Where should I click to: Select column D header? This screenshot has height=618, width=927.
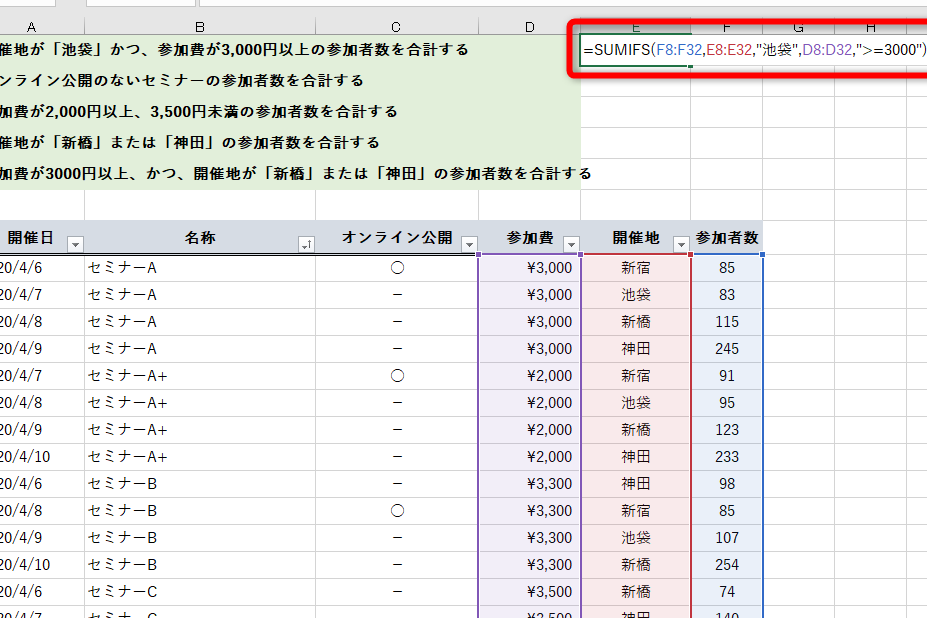(529, 26)
